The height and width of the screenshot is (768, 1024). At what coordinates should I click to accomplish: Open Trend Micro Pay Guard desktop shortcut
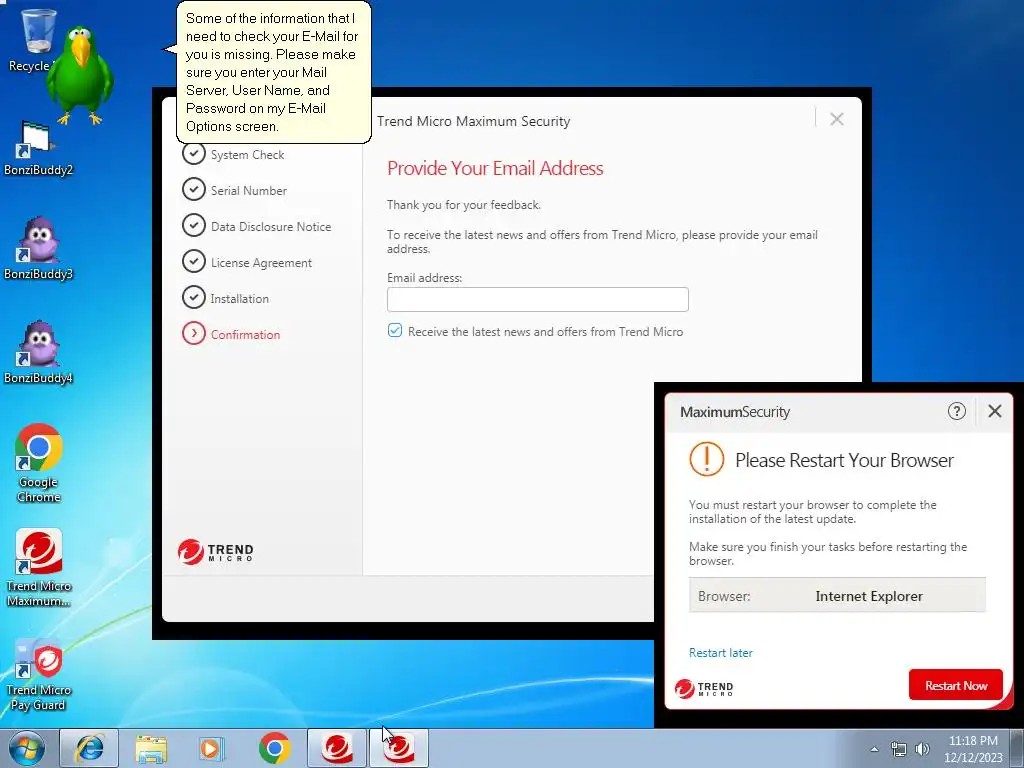[x=39, y=675]
